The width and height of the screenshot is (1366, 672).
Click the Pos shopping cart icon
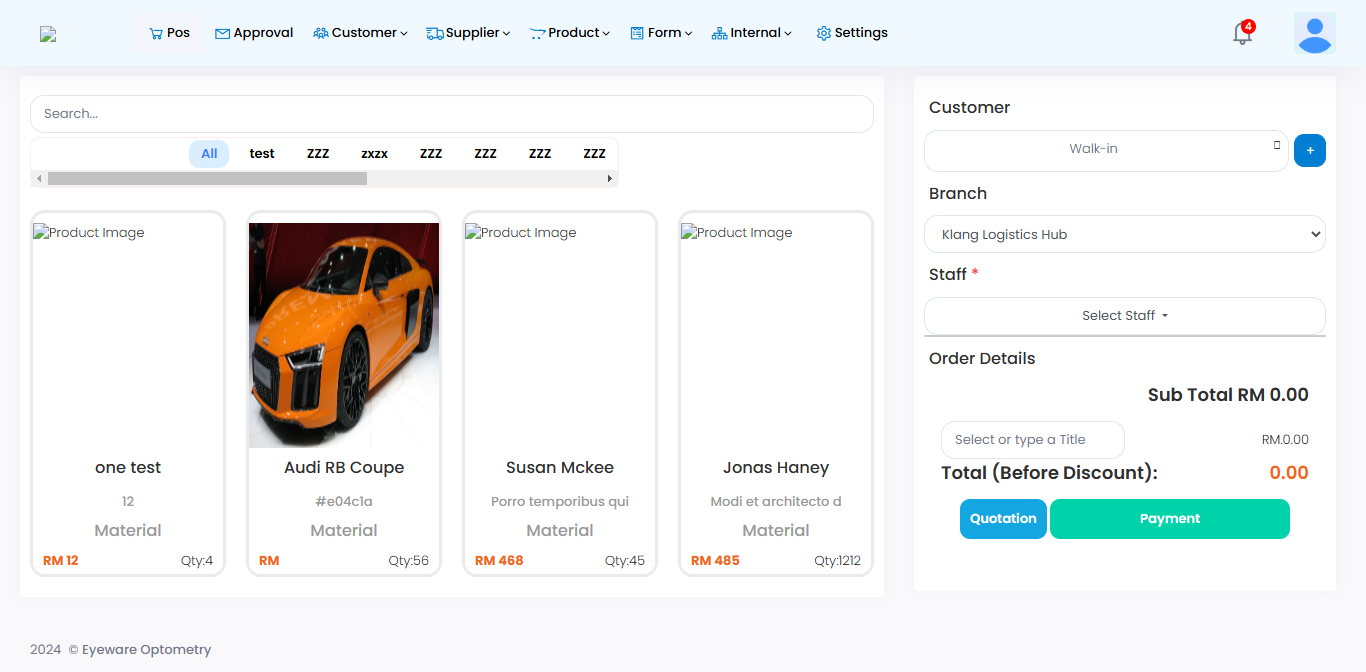156,33
